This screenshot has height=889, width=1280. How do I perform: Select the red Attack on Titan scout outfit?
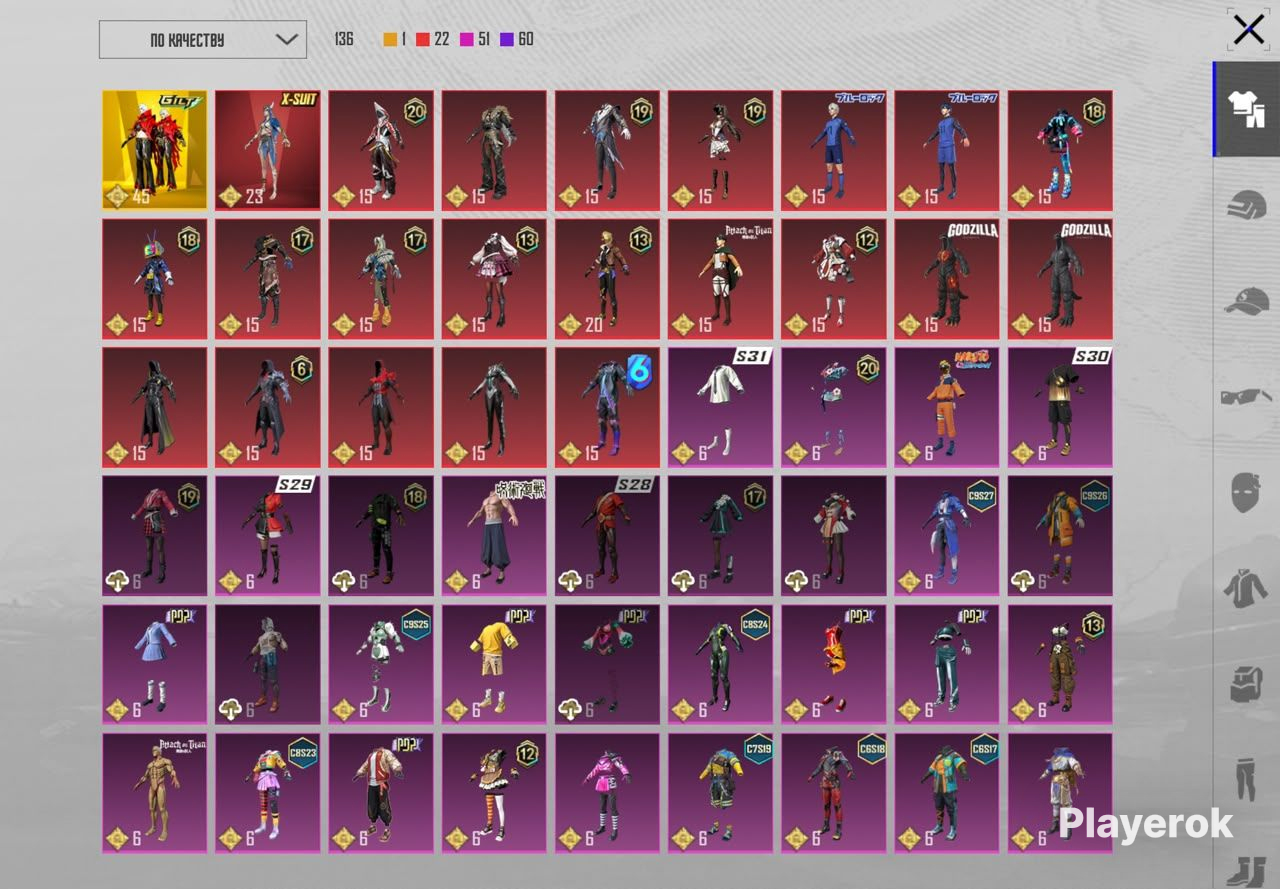click(721, 279)
